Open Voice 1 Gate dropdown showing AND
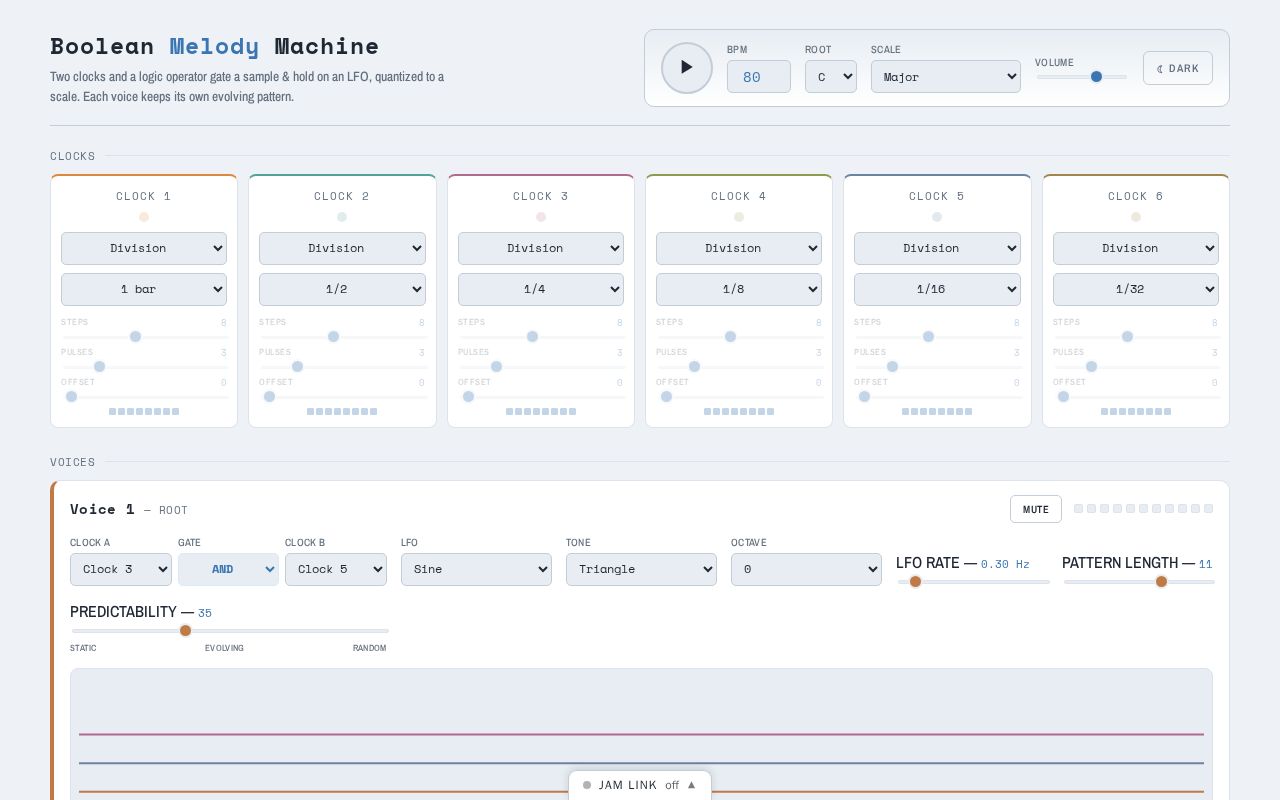 pos(228,569)
